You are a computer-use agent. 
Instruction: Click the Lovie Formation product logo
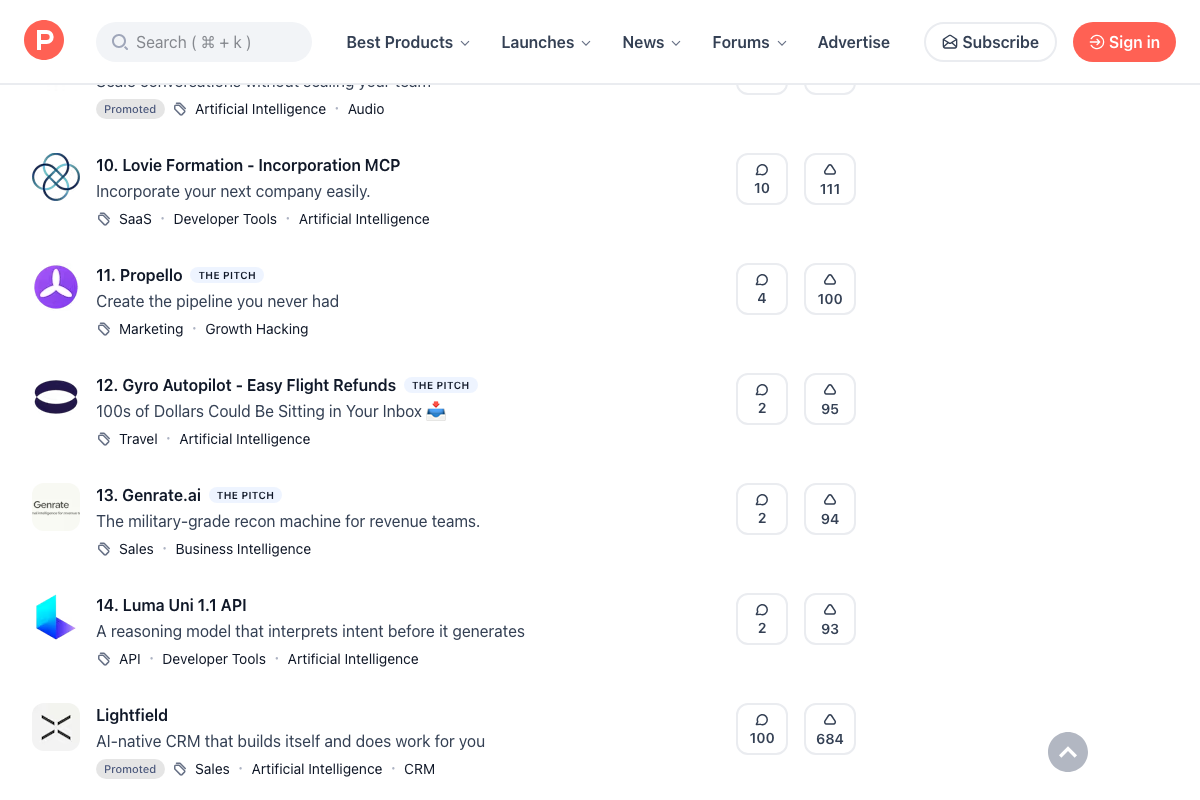coord(56,177)
